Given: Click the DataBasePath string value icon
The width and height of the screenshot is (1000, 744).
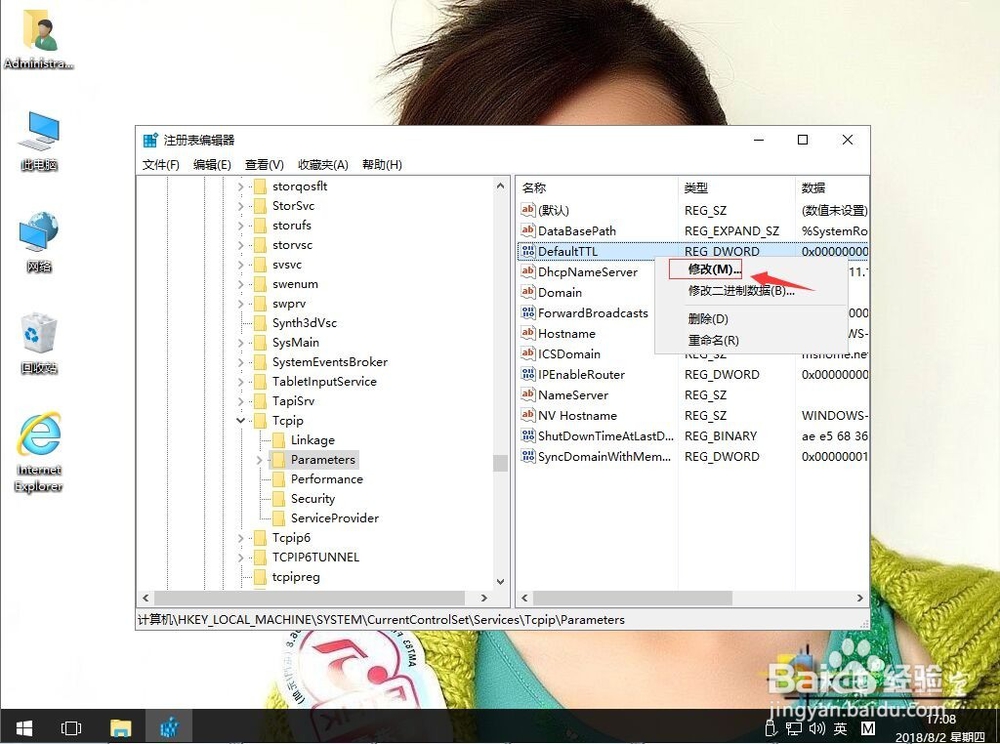Looking at the screenshot, I should tap(527, 230).
